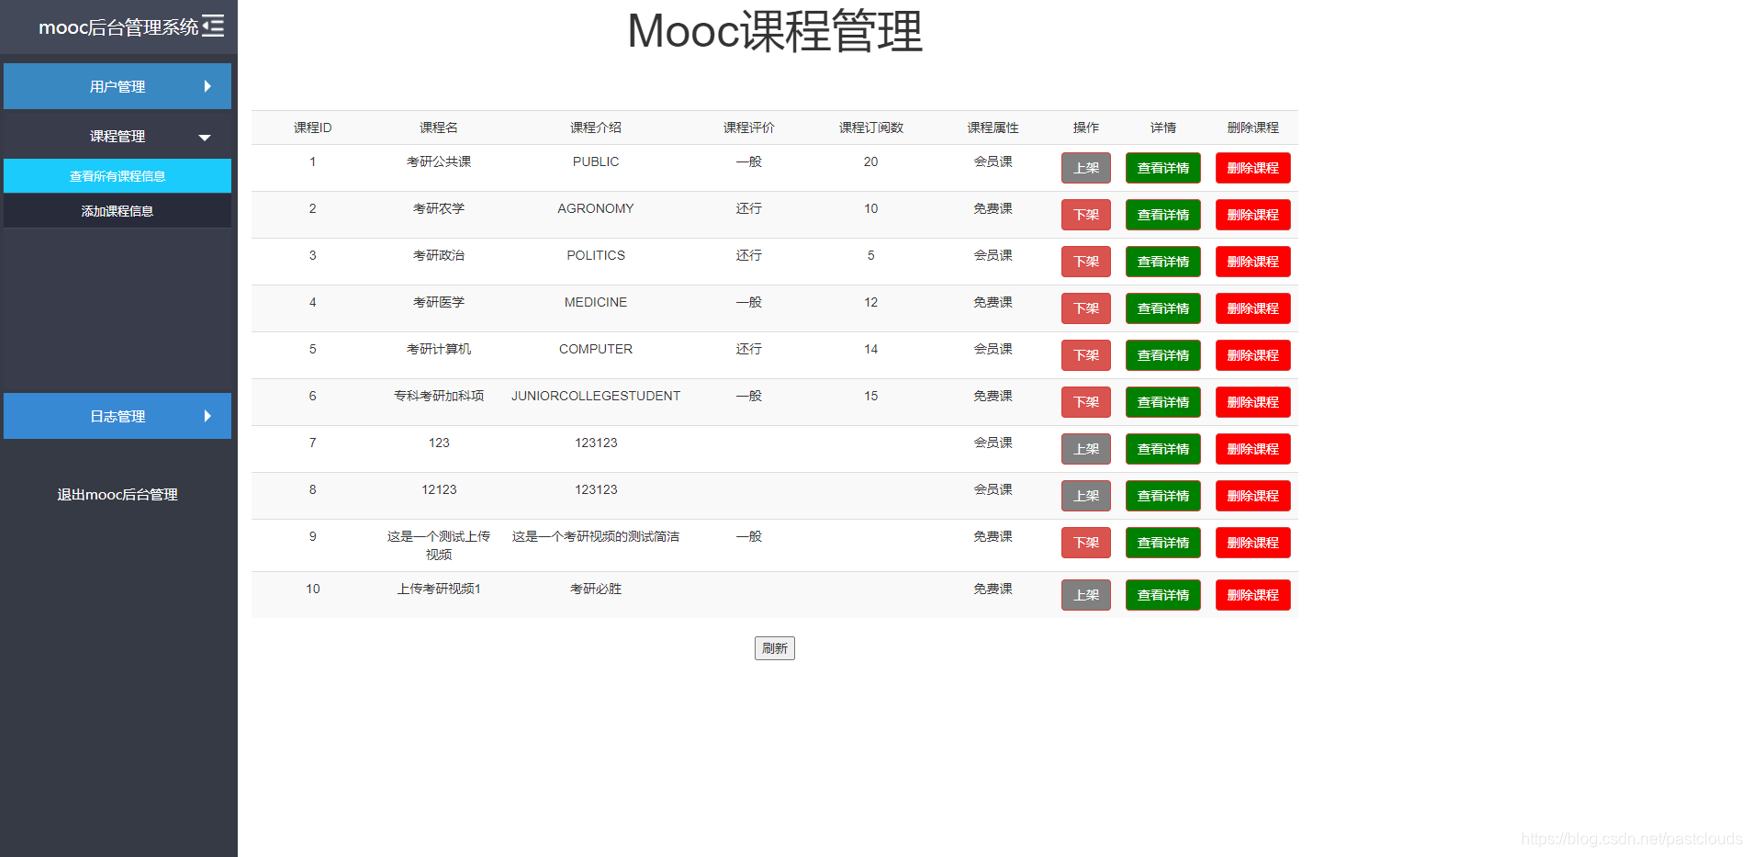
Task: Delete the 考研公共课 course
Action: pos(1253,168)
